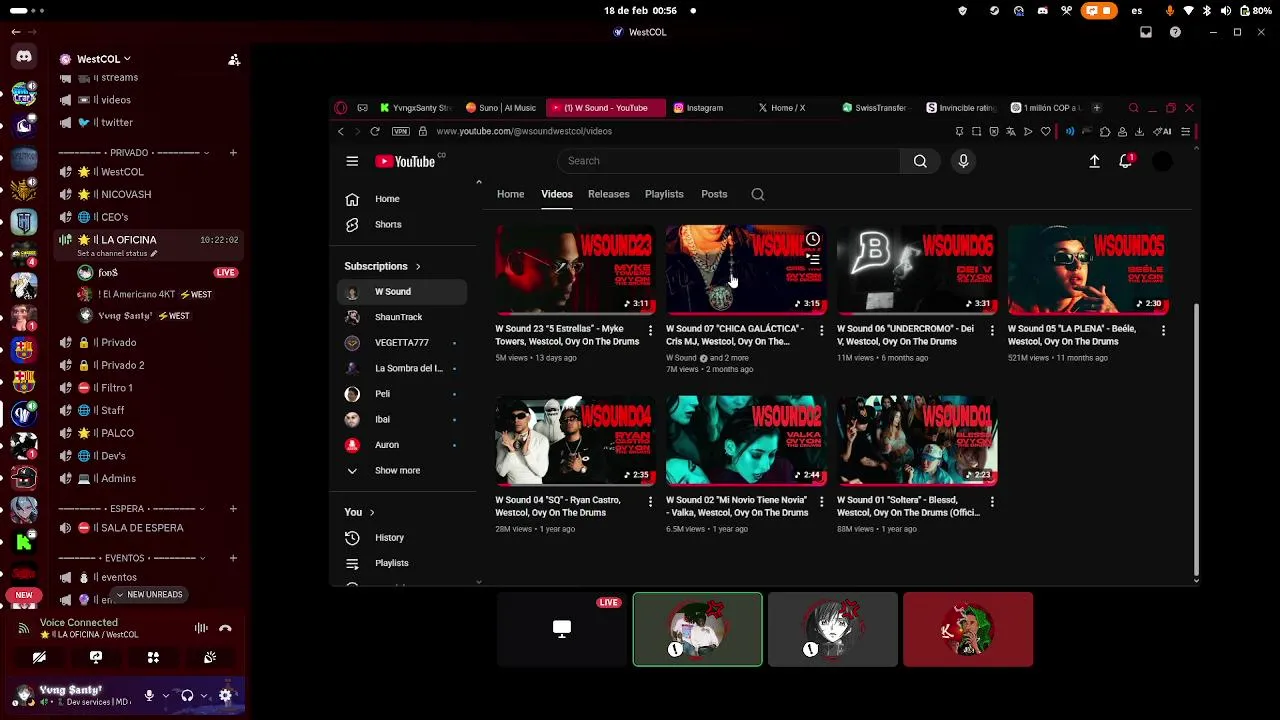
Task: Open browser extensions puzzle icon
Action: point(1105,131)
